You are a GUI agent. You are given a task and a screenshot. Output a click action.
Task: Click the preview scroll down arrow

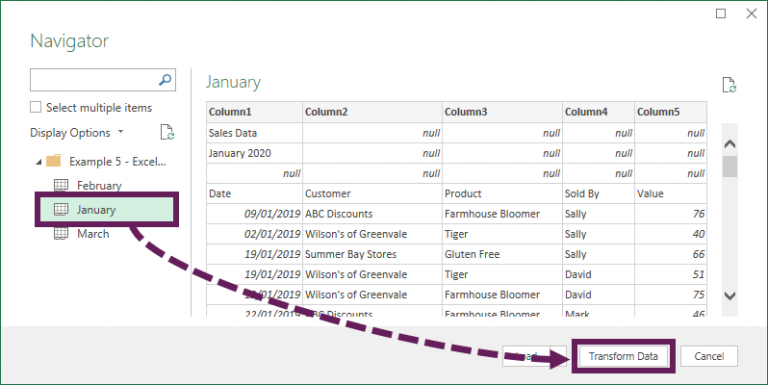[730, 295]
